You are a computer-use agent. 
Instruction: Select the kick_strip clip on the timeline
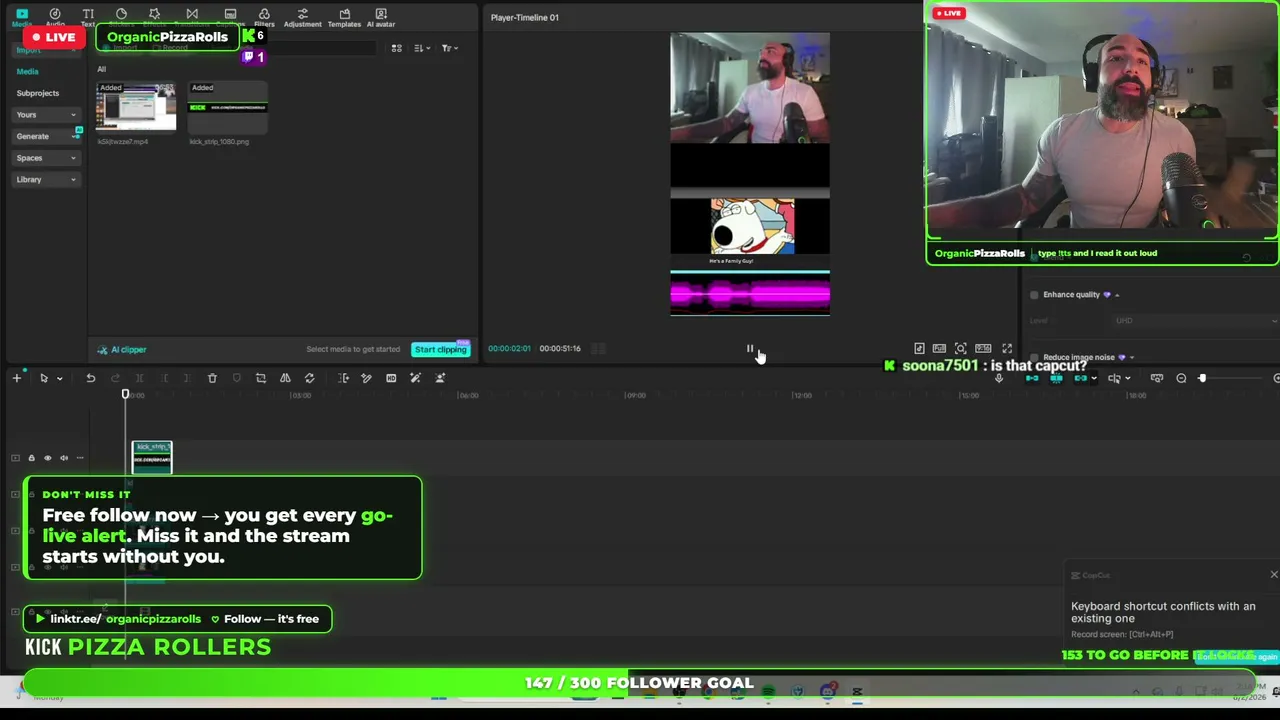(x=152, y=458)
